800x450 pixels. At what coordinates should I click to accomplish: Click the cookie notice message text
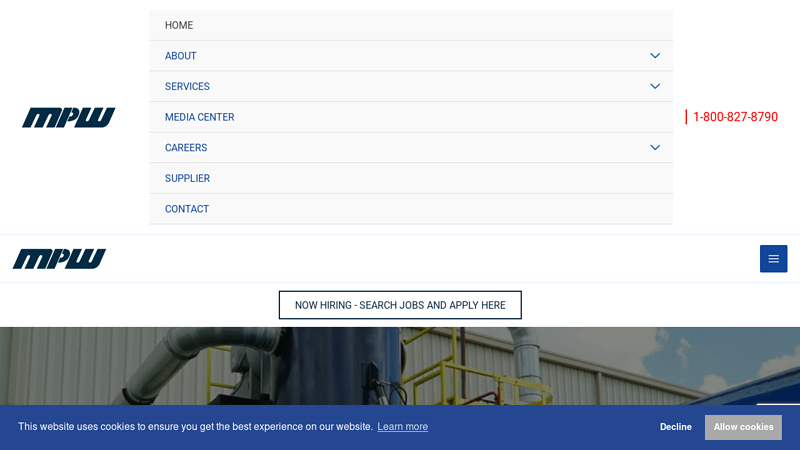(195, 427)
